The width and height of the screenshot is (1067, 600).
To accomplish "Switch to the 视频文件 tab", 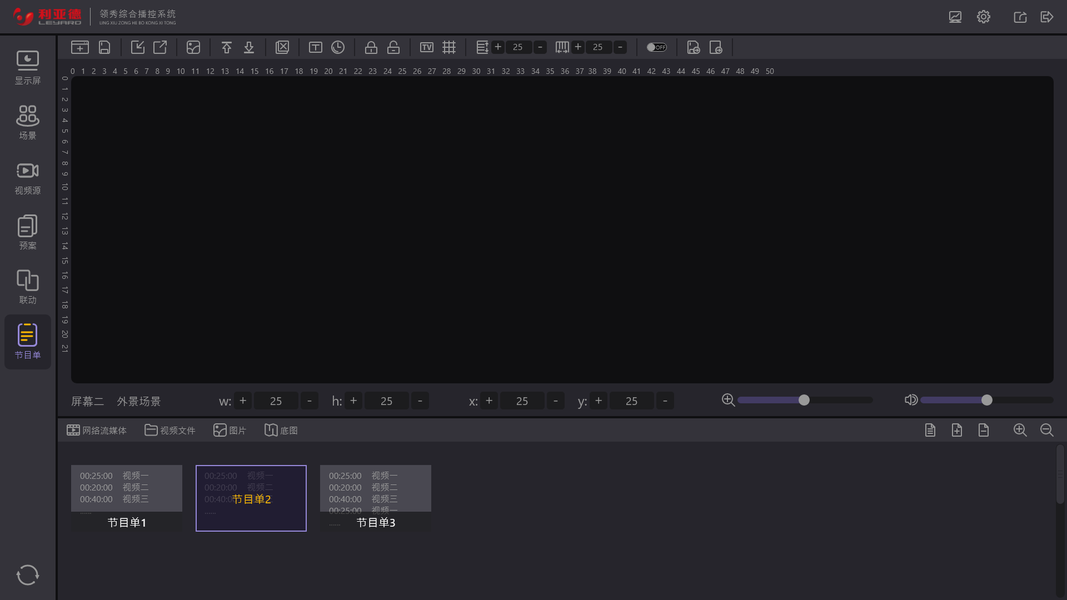I will tap(170, 430).
